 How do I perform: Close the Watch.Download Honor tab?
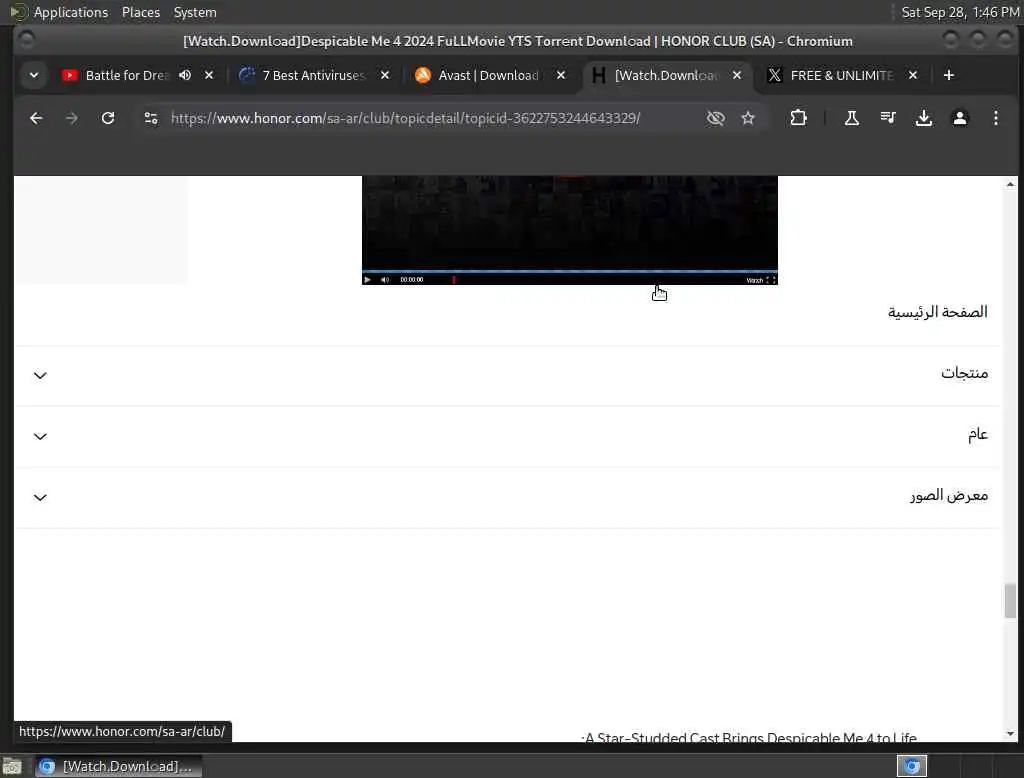pyautogui.click(x=737, y=75)
